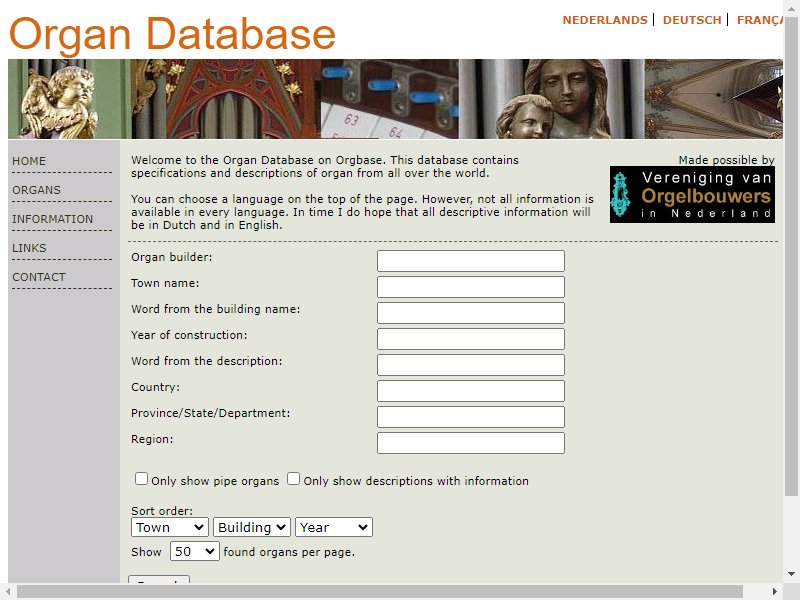
Task: Click the vertical scrollbar thumb
Action: [x=791, y=255]
